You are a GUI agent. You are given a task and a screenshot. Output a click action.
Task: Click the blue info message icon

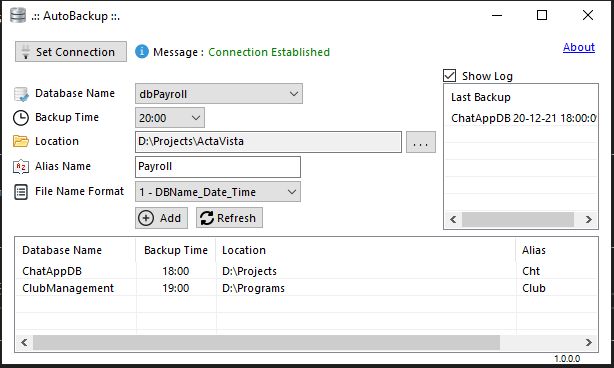point(142,51)
